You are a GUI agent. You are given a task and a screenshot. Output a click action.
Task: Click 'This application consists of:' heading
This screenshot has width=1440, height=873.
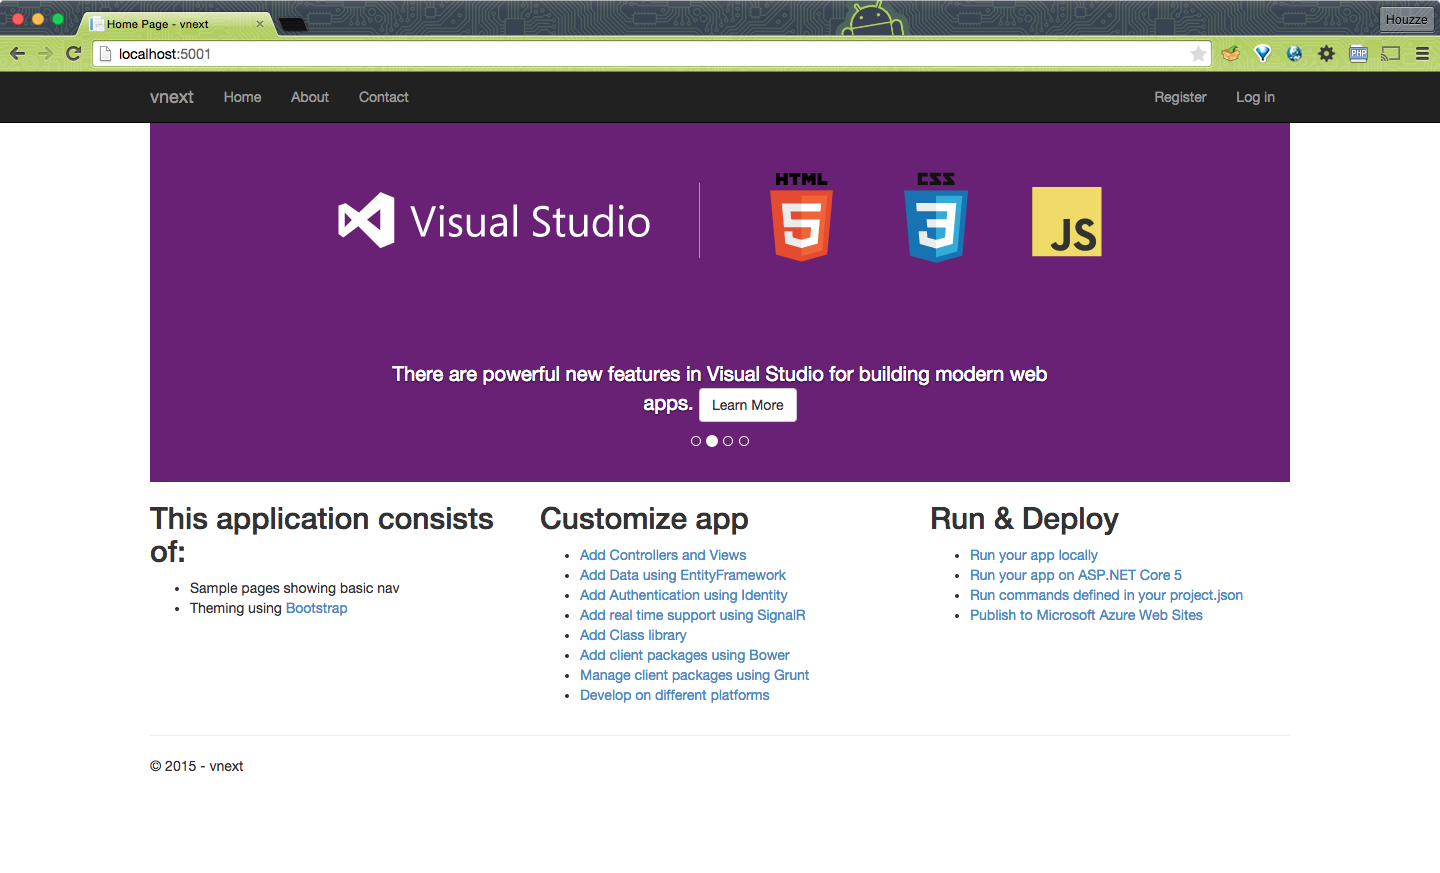tap(322, 535)
